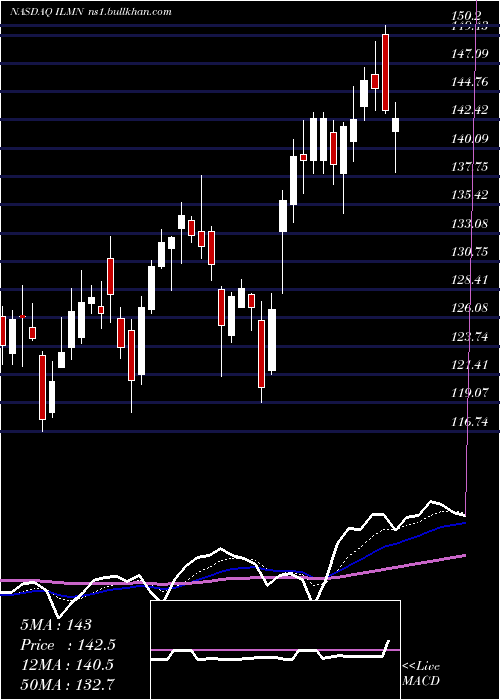The width and height of the screenshot is (500, 700).
Task: Click the 137.75 price label
Action: point(469,167)
